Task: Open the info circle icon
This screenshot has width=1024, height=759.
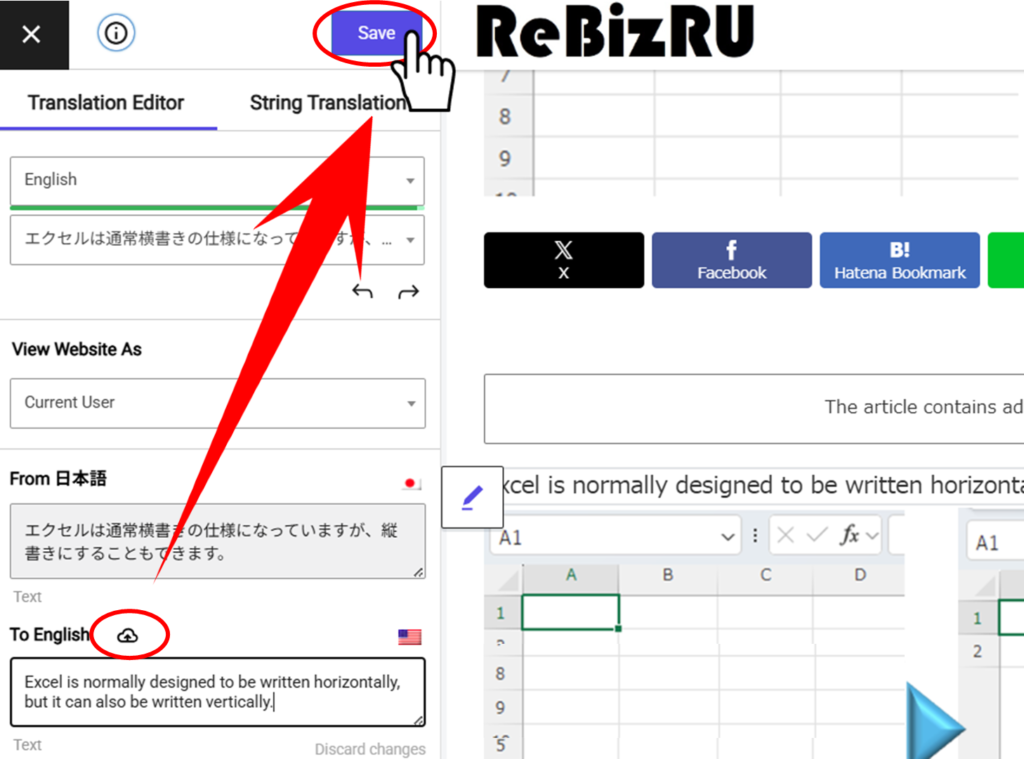Action: (116, 33)
